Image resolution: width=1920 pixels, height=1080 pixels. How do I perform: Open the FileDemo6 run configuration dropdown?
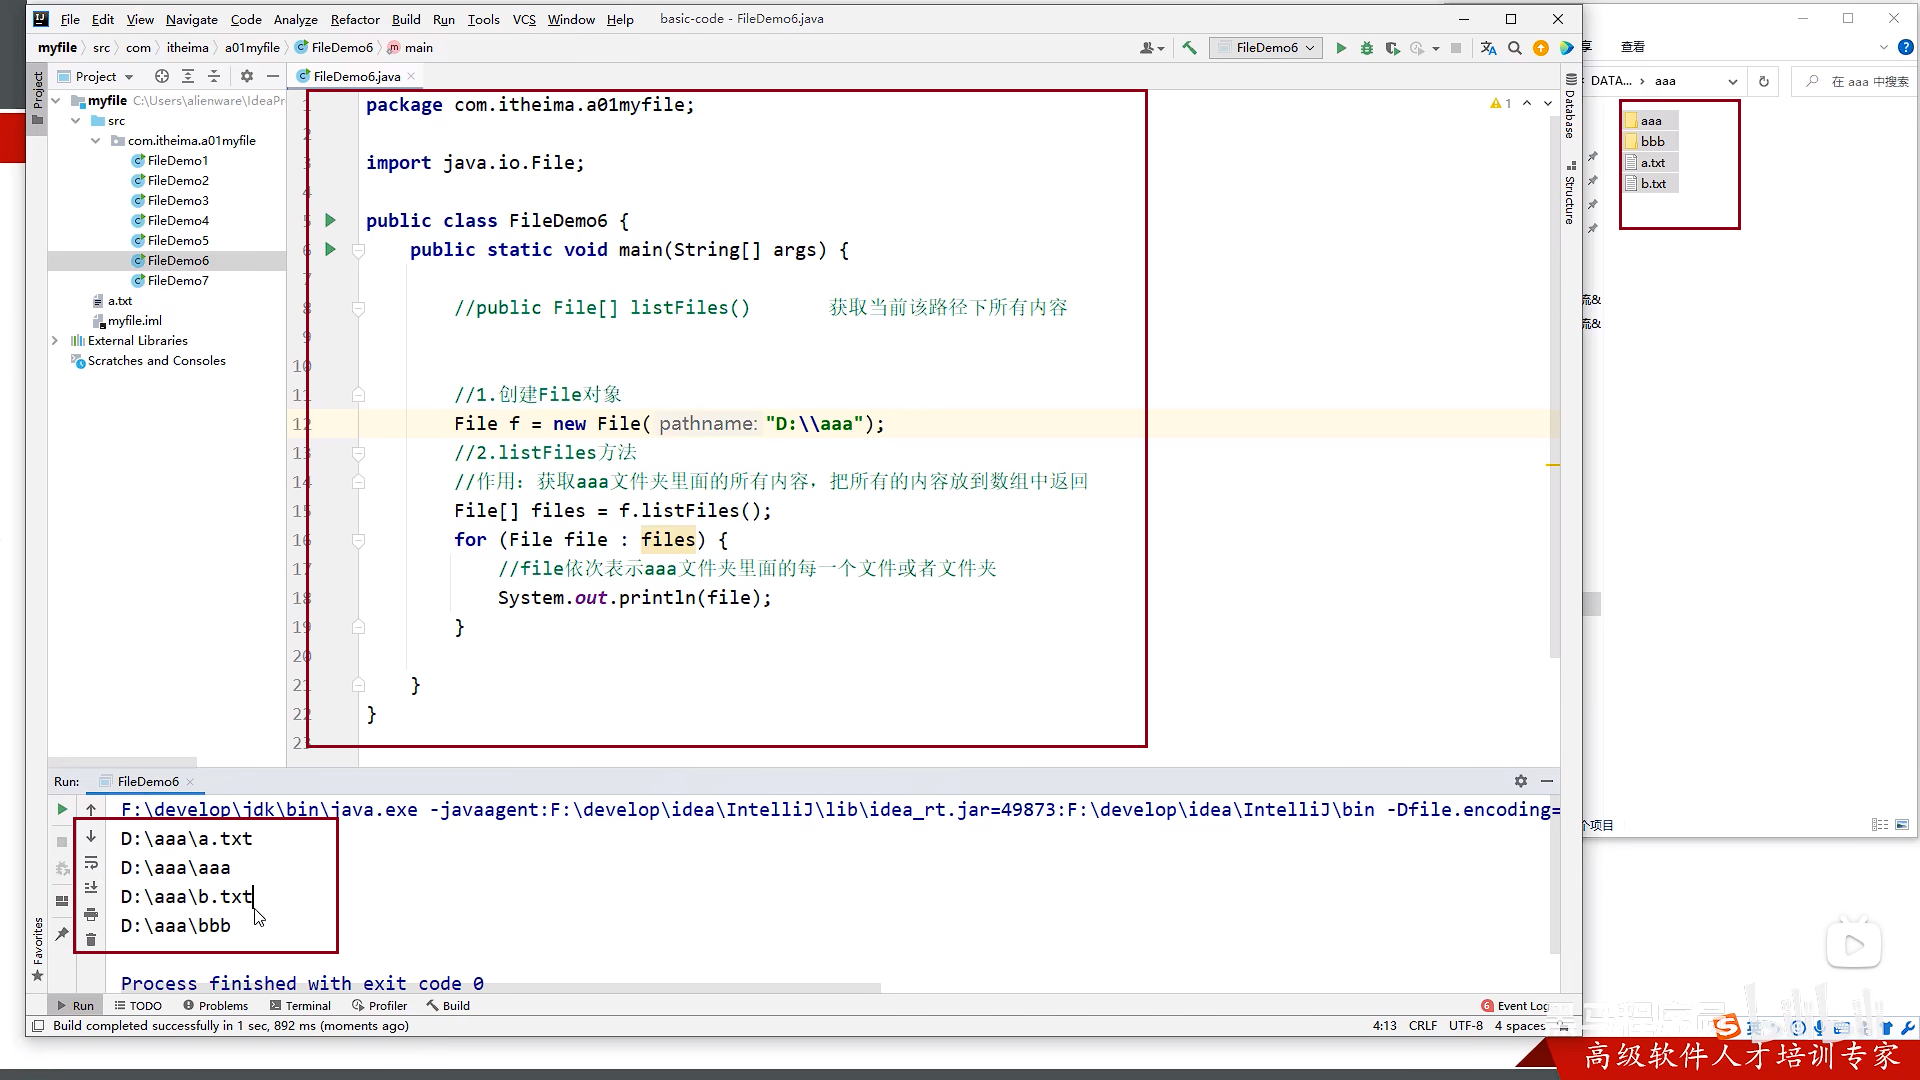point(1266,48)
